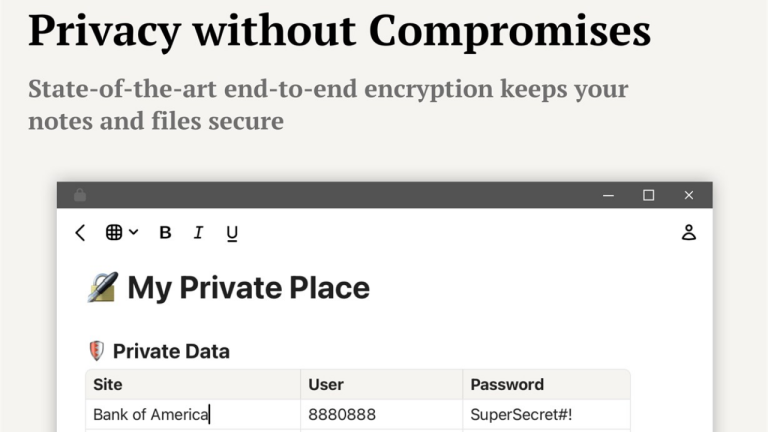
Task: Open the user account icon
Action: [689, 232]
